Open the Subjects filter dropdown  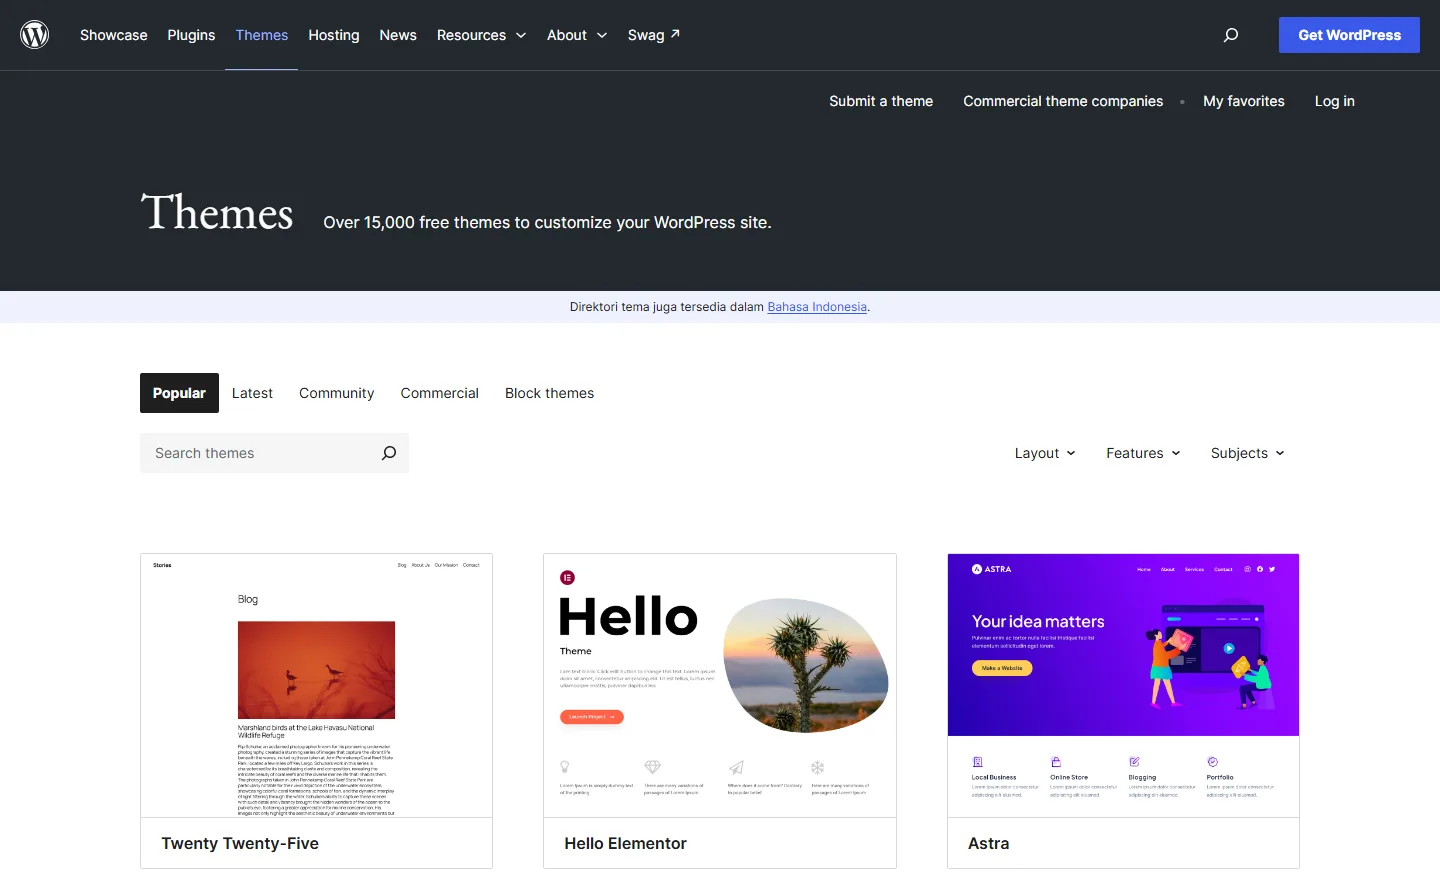tap(1247, 453)
